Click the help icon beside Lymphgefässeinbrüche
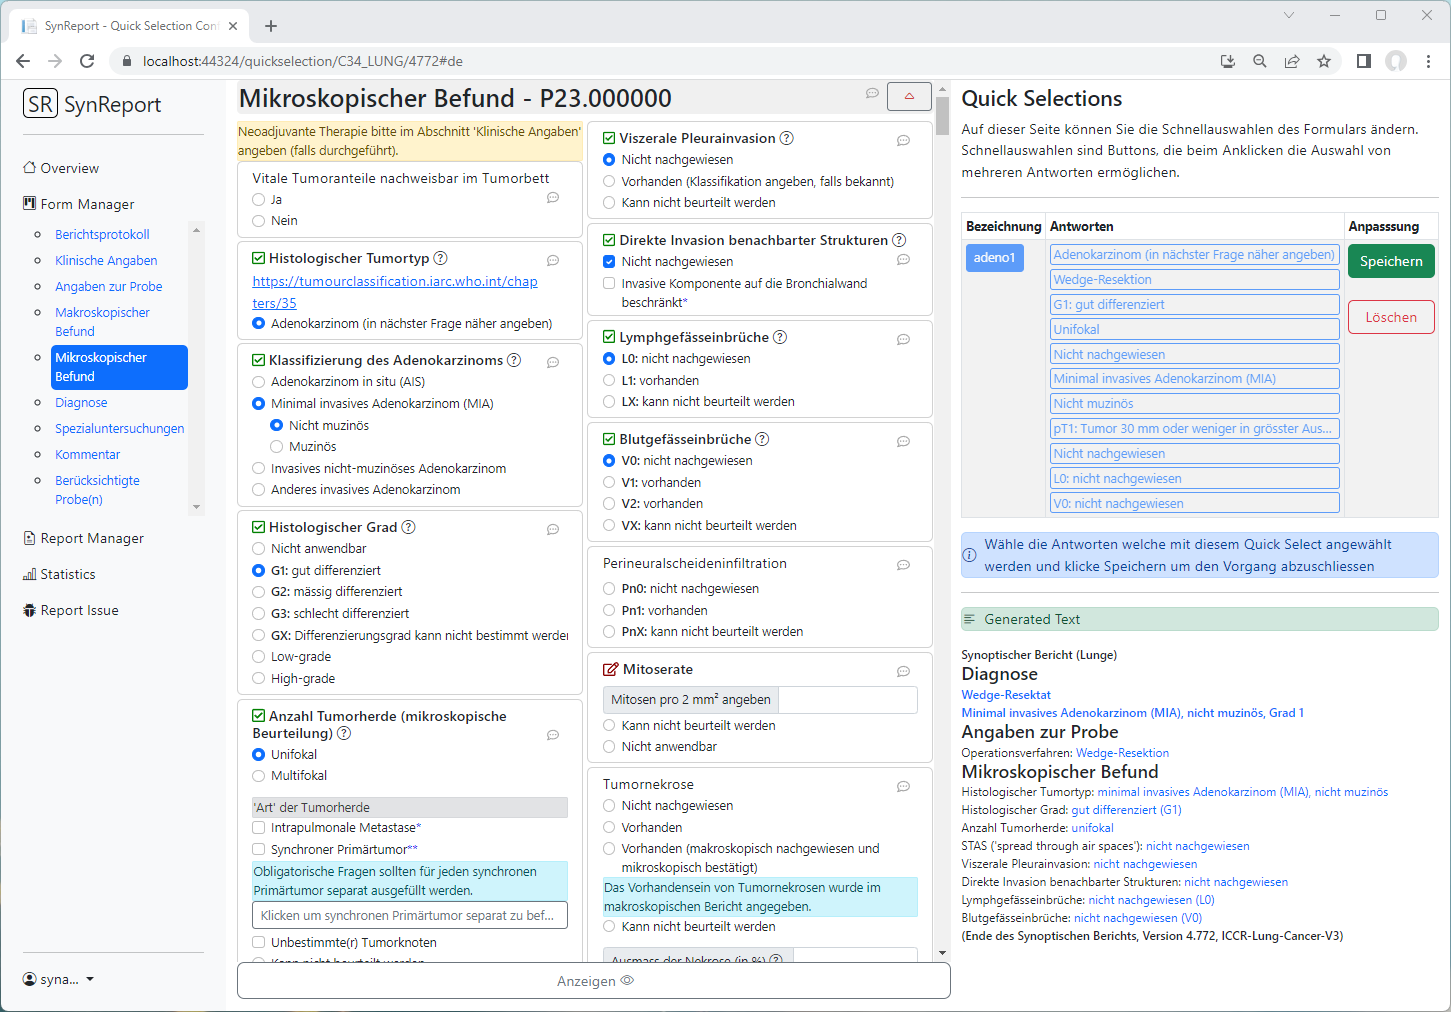1451x1012 pixels. (x=780, y=338)
